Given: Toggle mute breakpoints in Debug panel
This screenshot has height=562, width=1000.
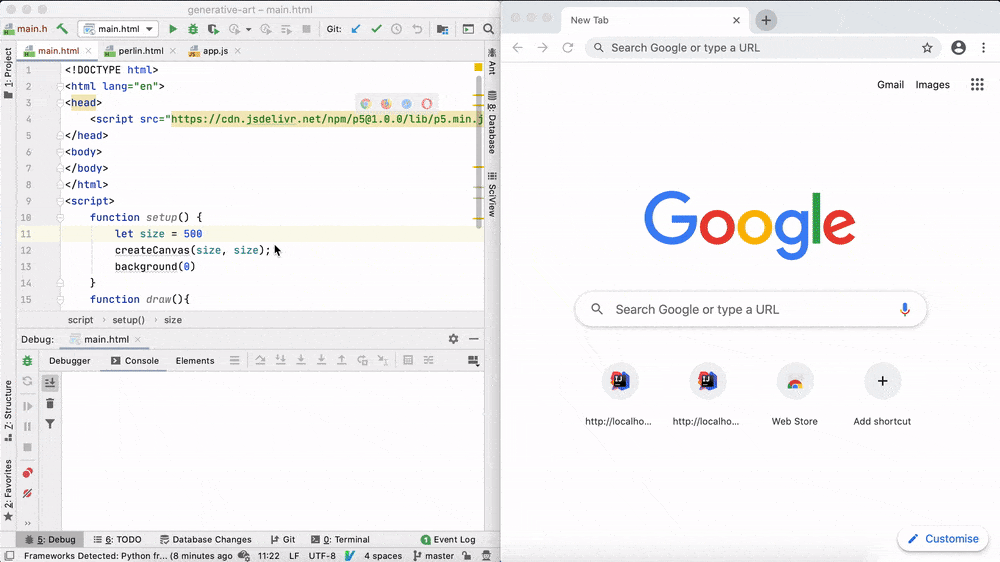Looking at the screenshot, I should tap(27, 493).
